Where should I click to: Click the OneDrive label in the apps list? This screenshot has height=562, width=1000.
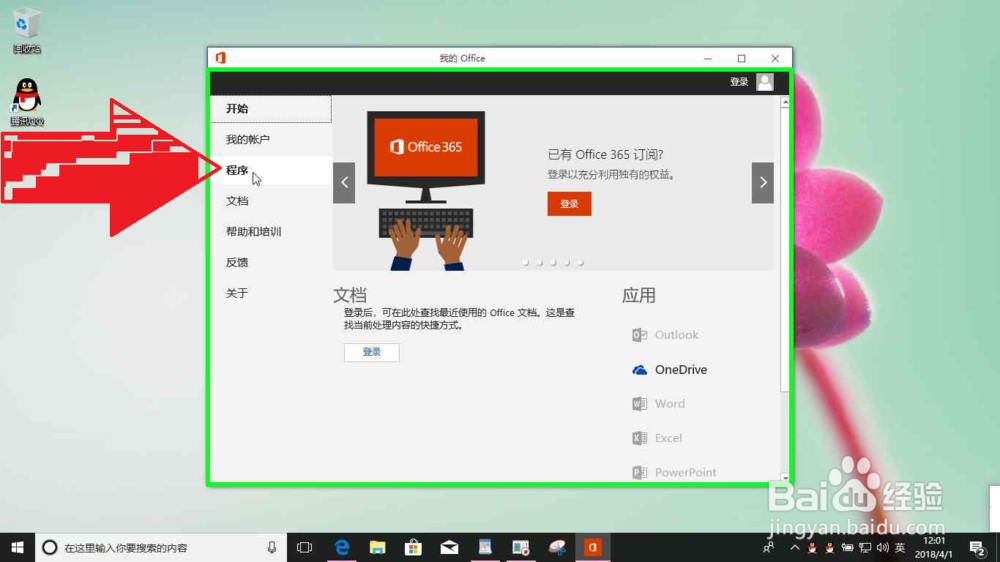680,370
